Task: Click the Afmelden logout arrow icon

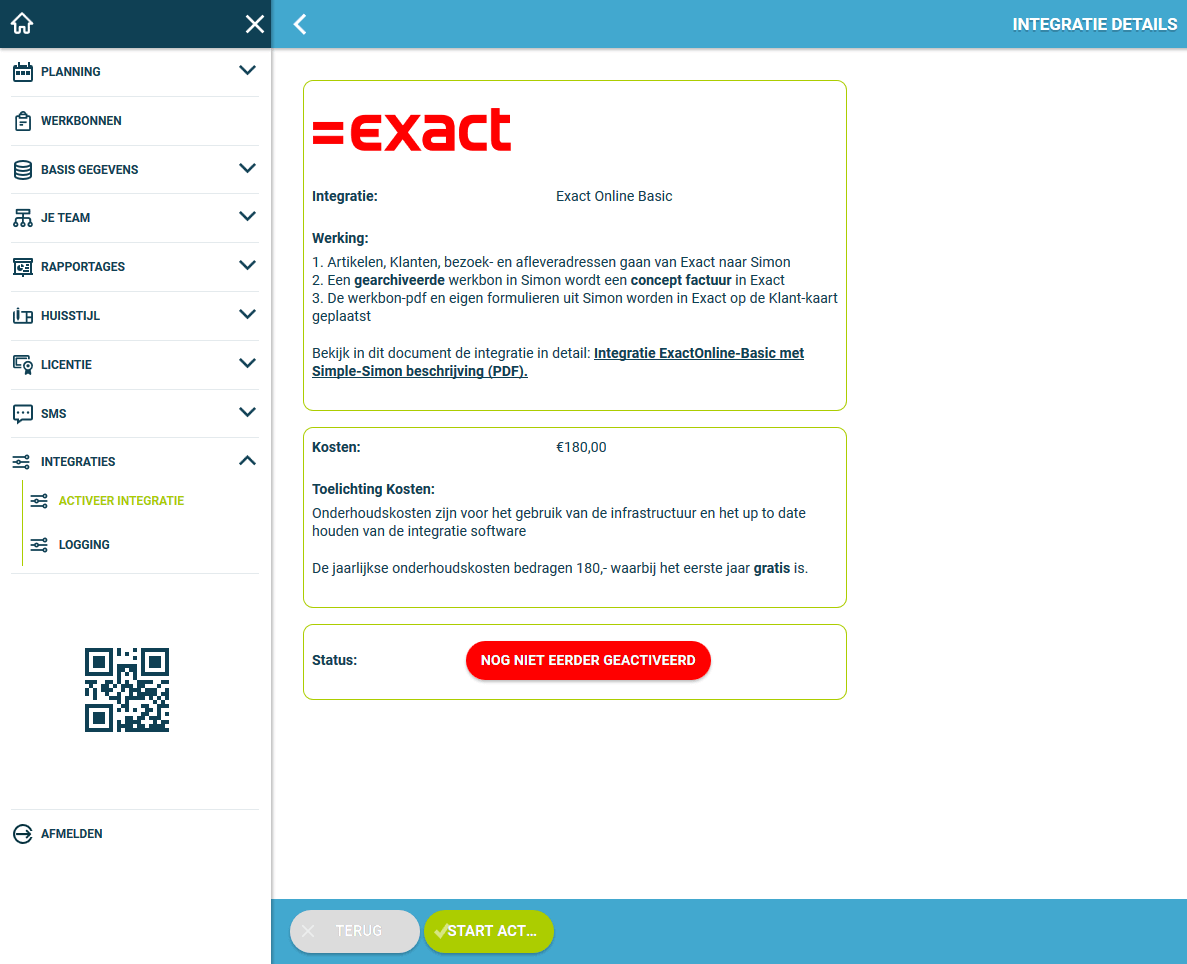Action: click(23, 834)
